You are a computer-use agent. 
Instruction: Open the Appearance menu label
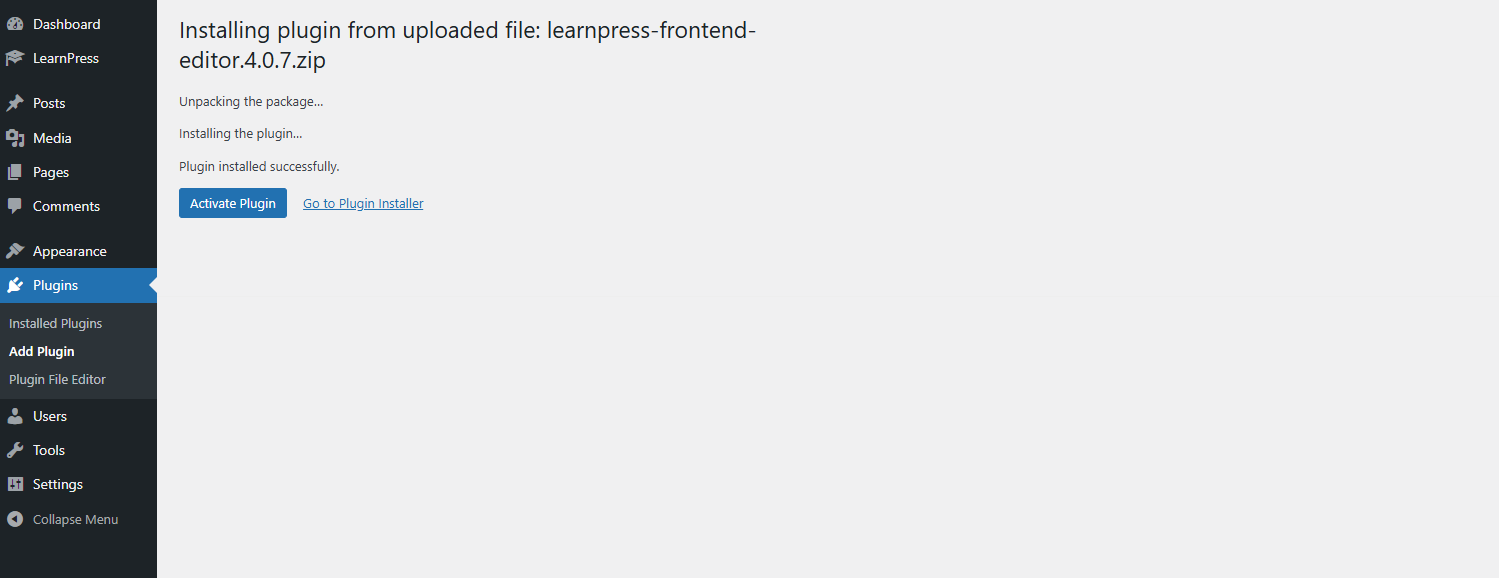click(70, 251)
